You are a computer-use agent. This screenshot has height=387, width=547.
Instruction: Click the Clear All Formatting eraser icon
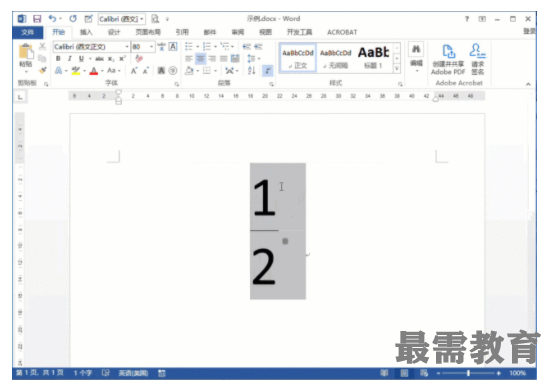[x=139, y=58]
